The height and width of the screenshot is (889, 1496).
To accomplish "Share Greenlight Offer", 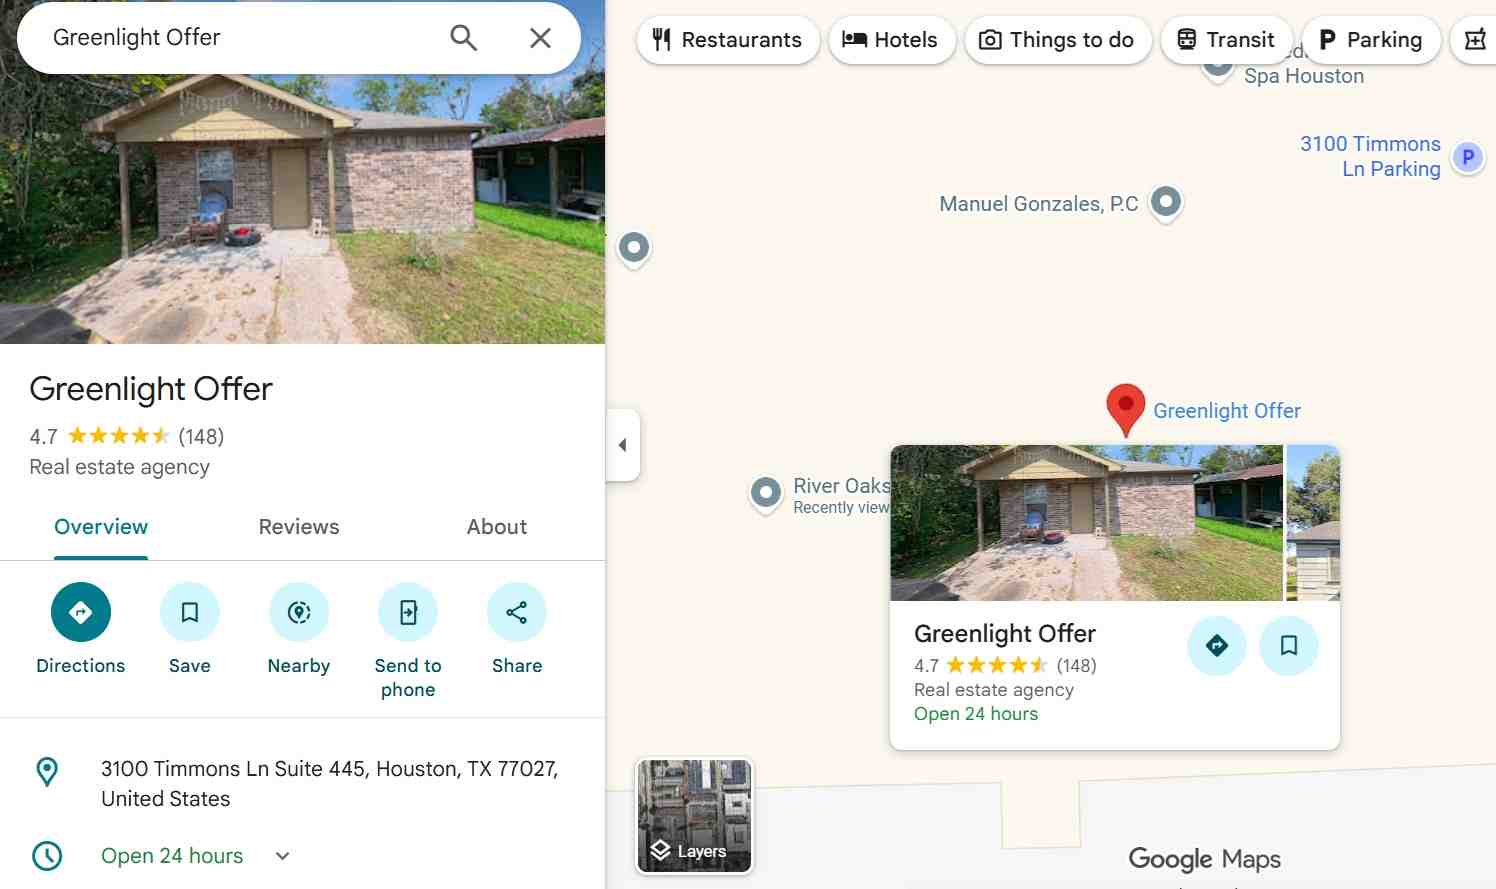I will 516,612.
